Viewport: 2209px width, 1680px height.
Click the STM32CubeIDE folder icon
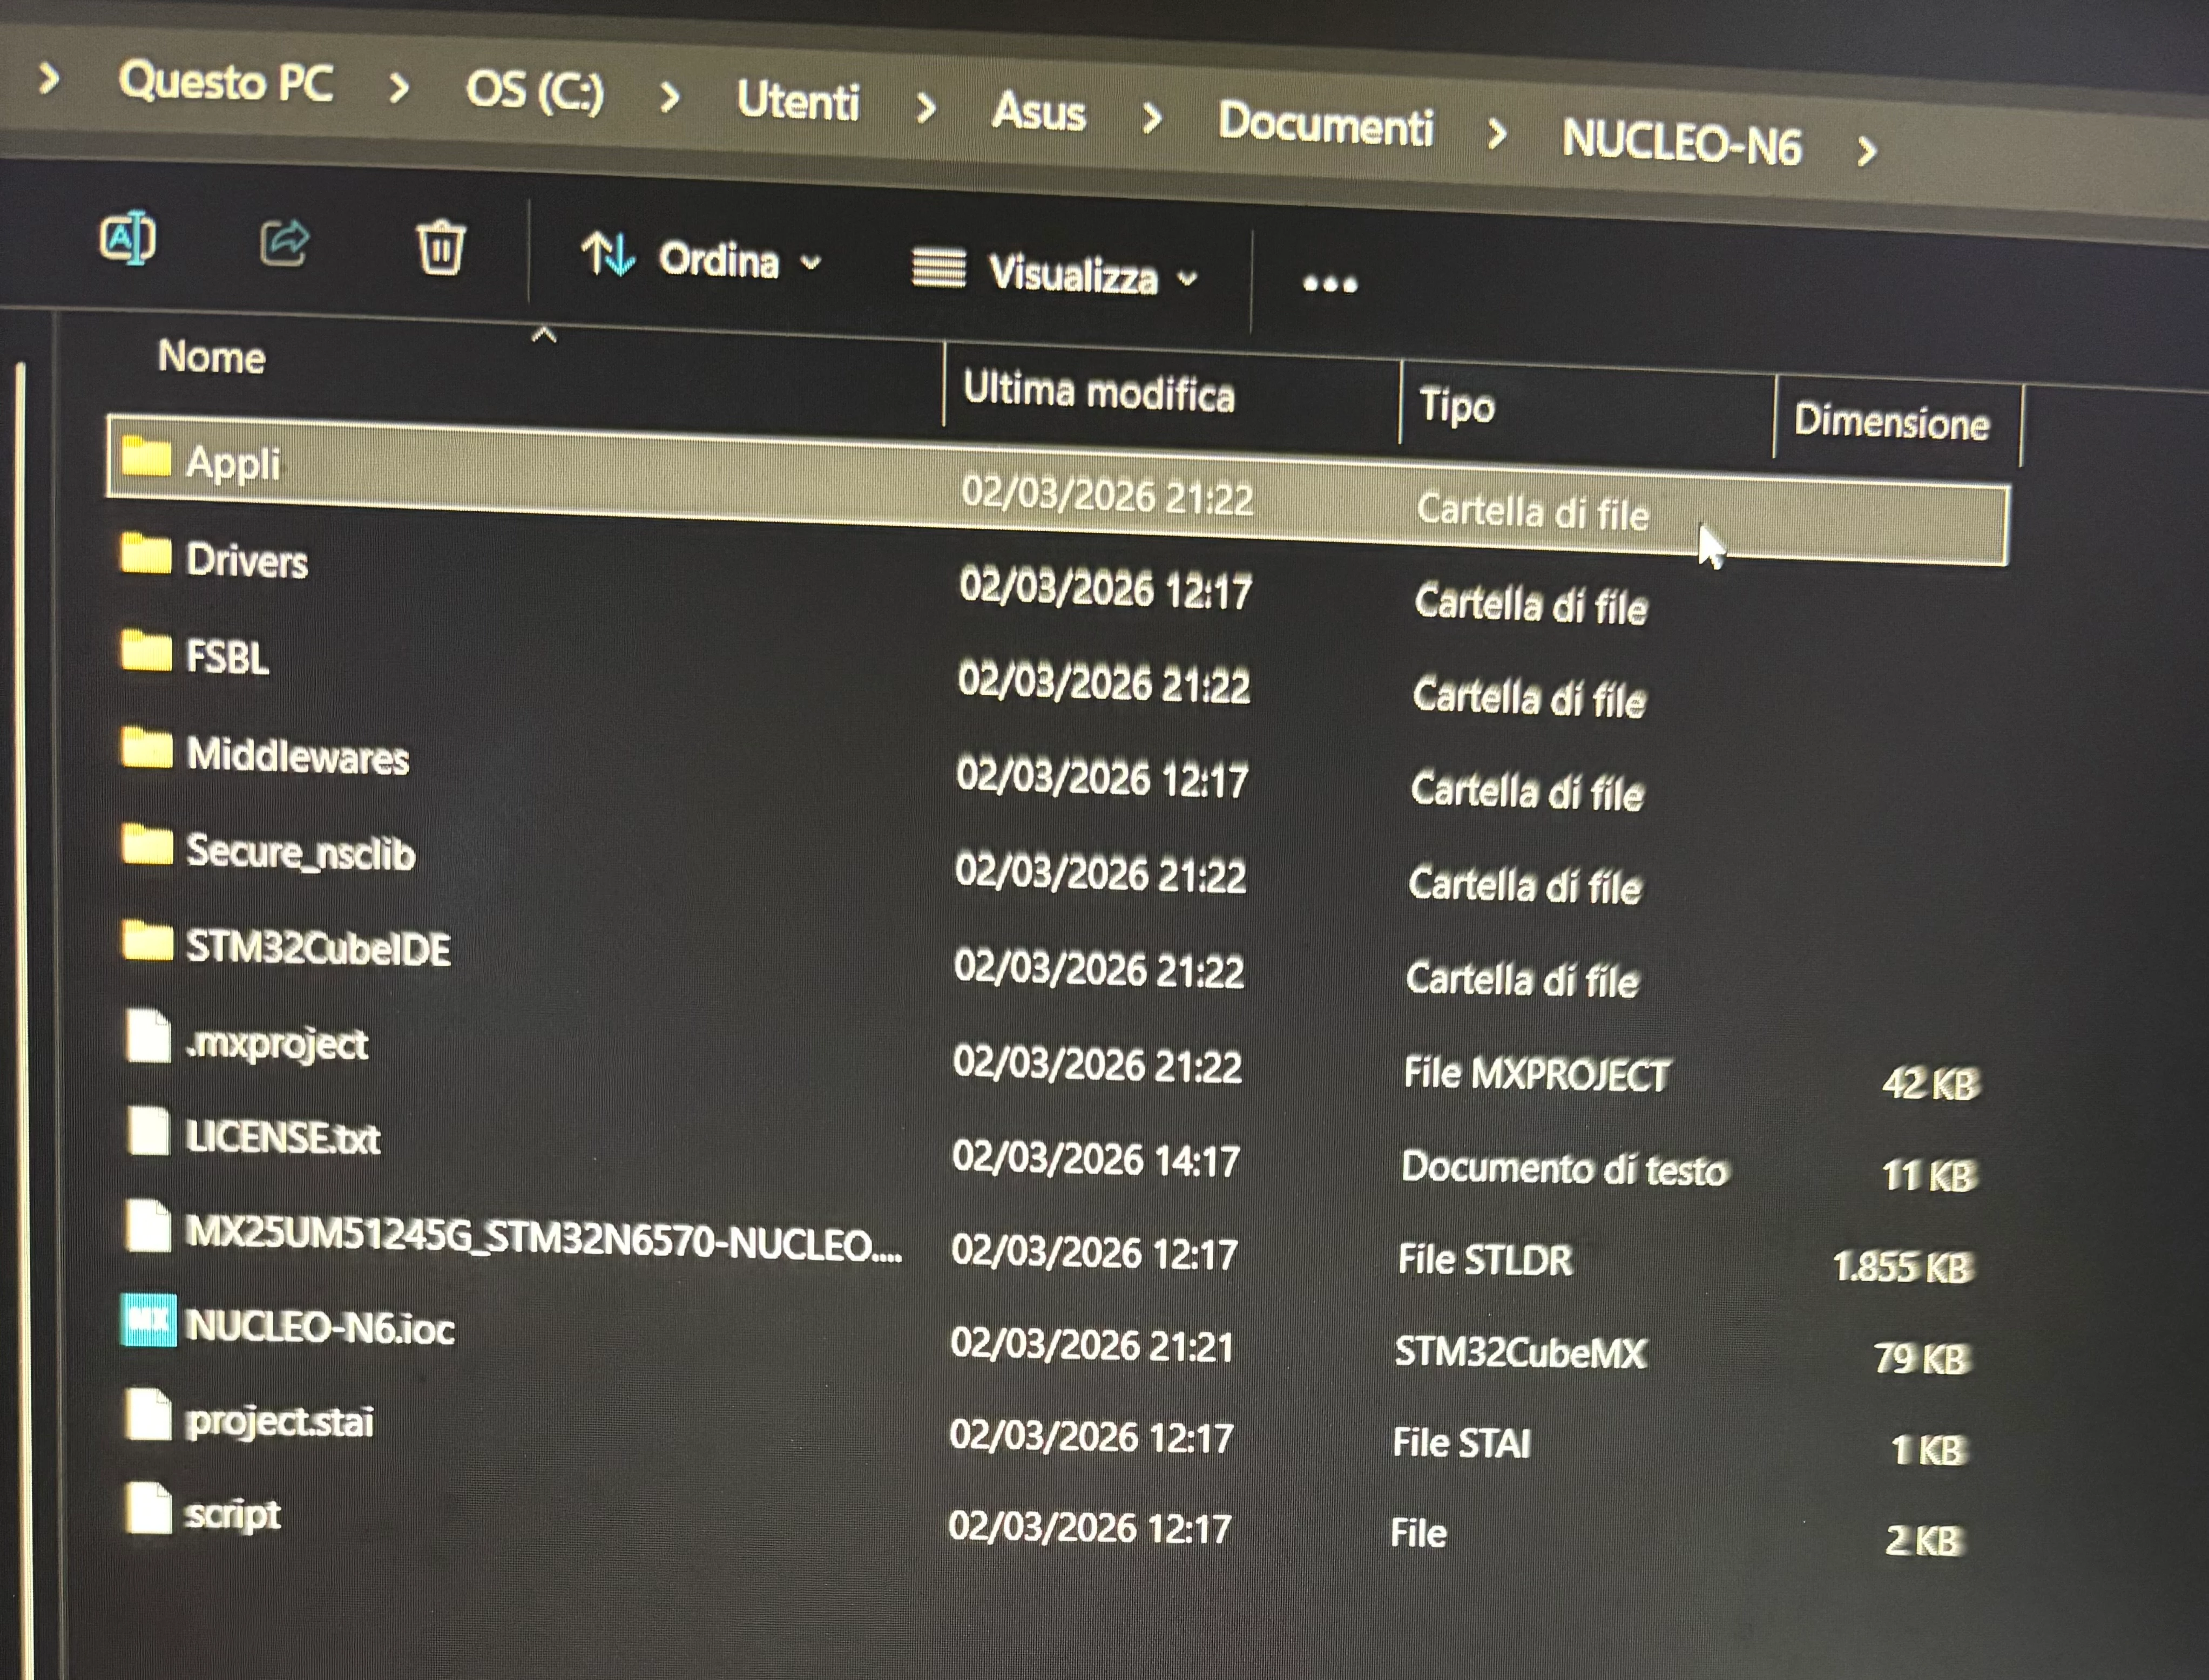[x=147, y=941]
